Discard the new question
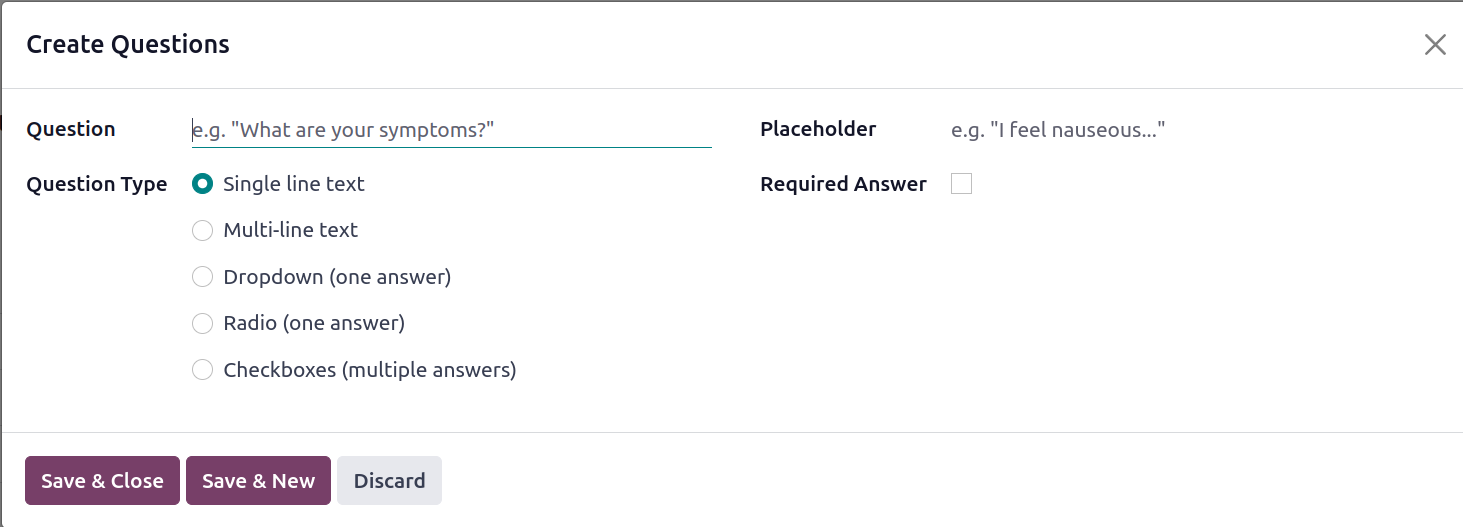Image resolution: width=1463 pixels, height=527 pixels. click(389, 481)
